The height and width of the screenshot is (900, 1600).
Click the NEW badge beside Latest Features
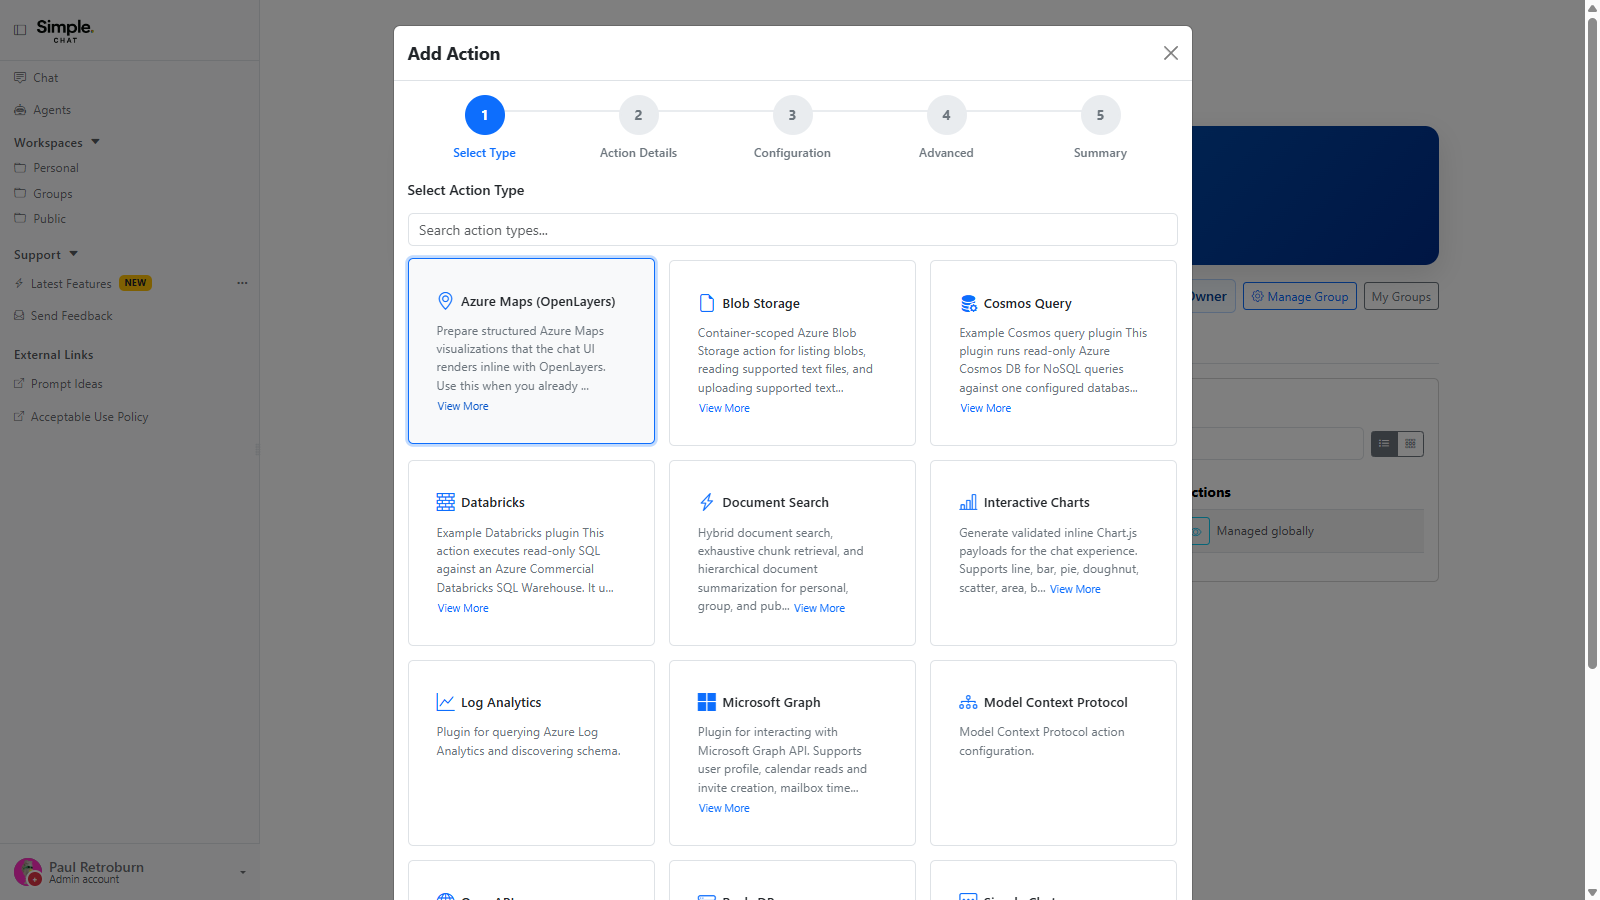click(x=135, y=283)
